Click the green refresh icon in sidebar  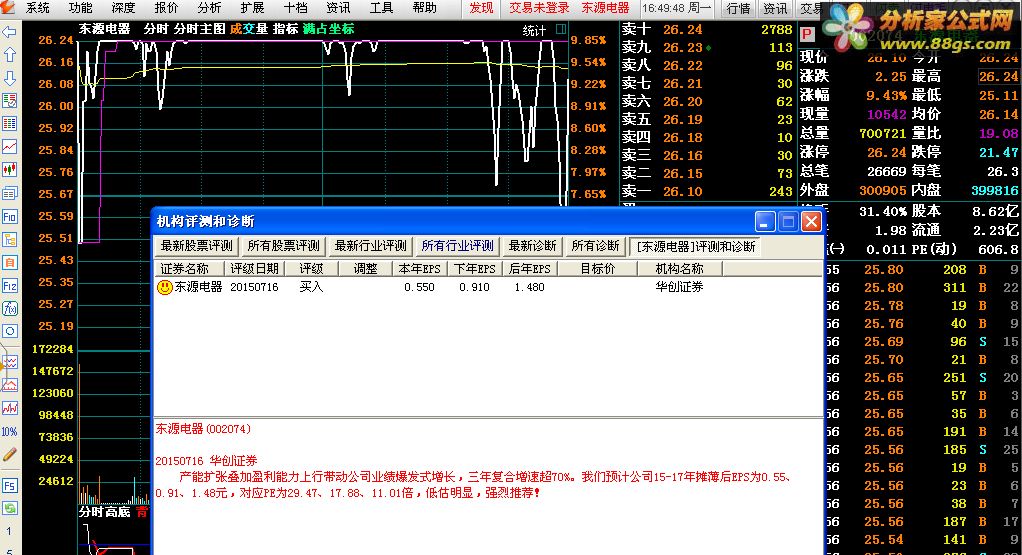10,509
